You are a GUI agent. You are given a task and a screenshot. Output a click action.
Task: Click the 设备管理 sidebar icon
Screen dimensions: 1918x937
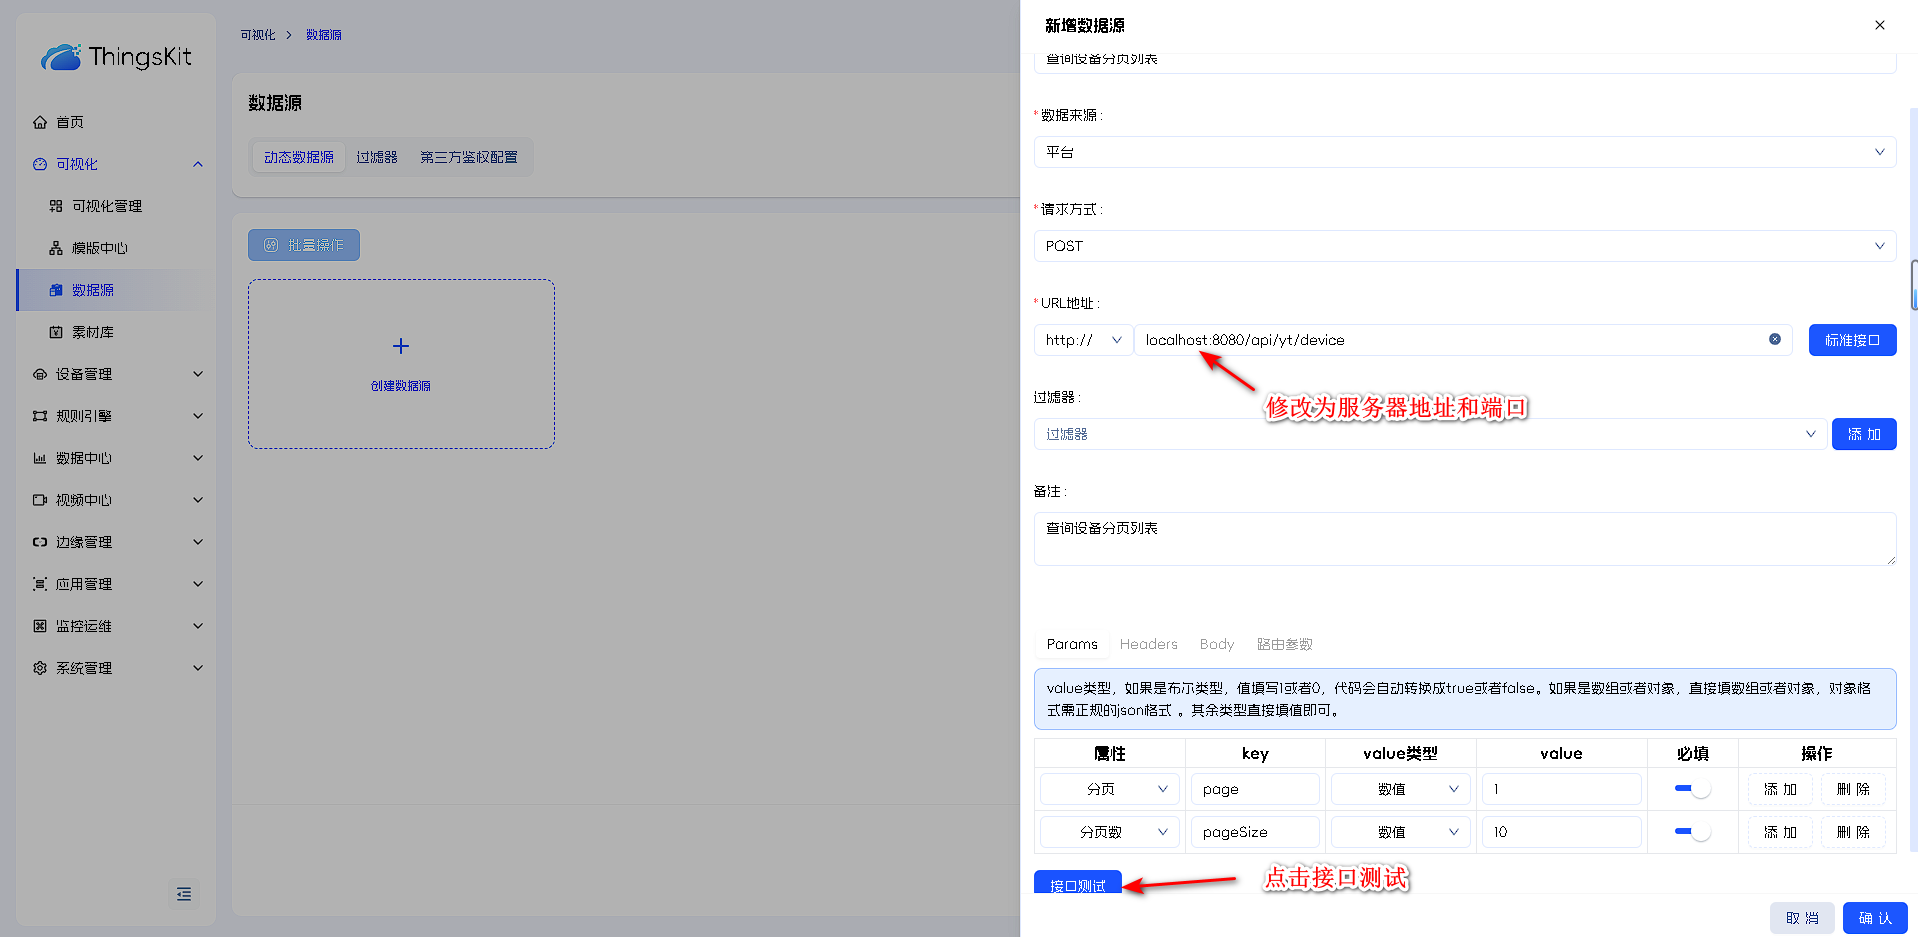tap(40, 374)
